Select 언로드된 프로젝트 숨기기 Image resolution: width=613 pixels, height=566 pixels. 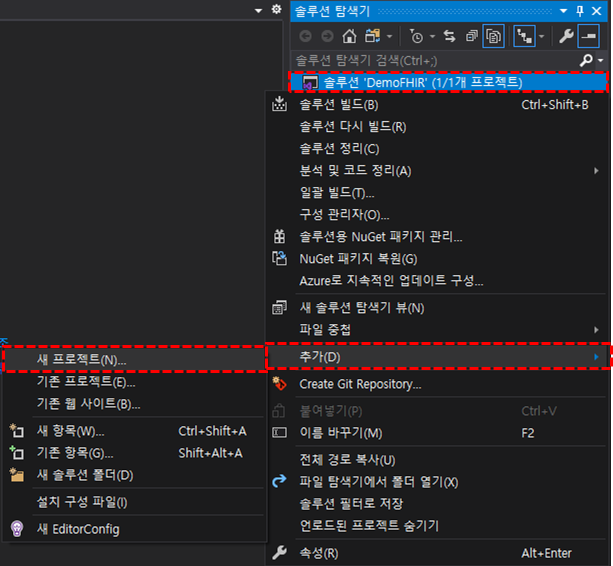pyautogui.click(x=436, y=526)
